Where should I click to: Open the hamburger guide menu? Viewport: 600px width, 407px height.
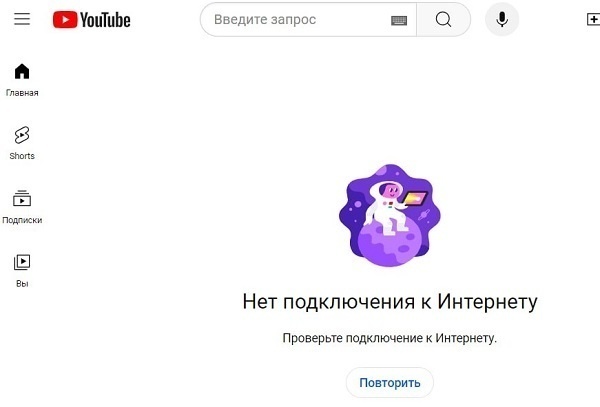(22, 19)
